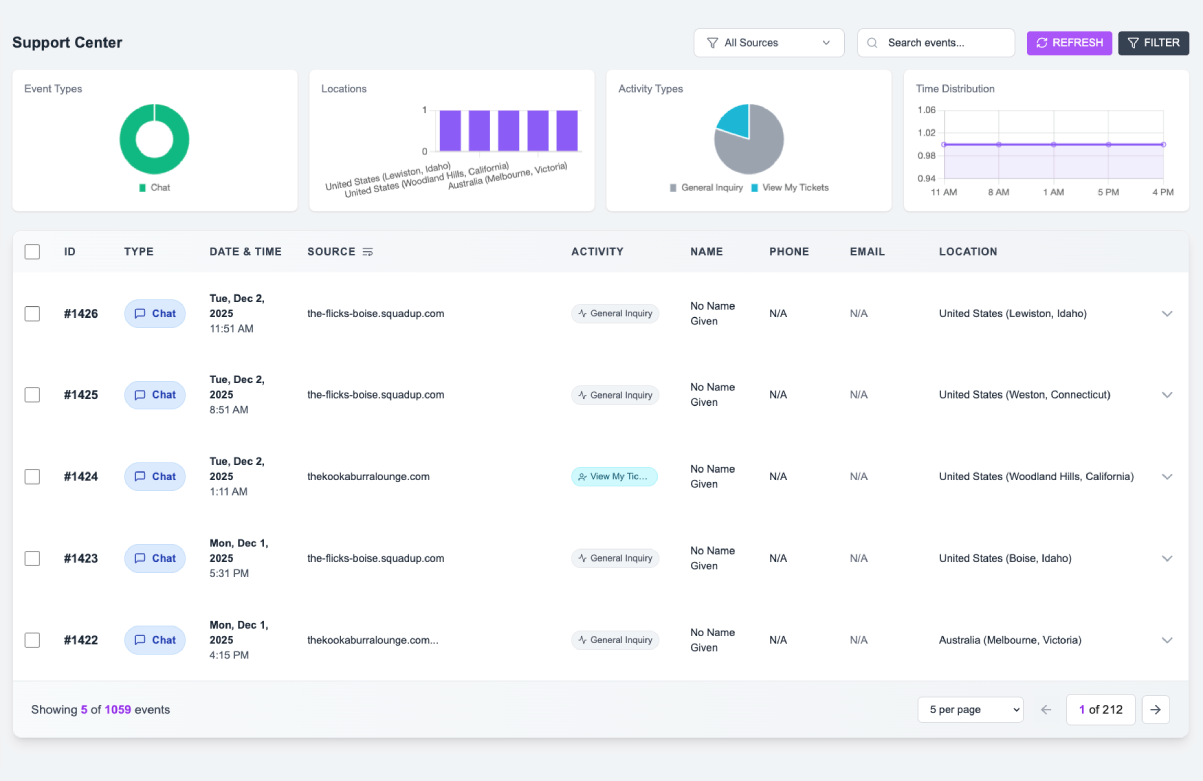Select the checkbox for event #1424
1203x781 pixels.
(32, 477)
